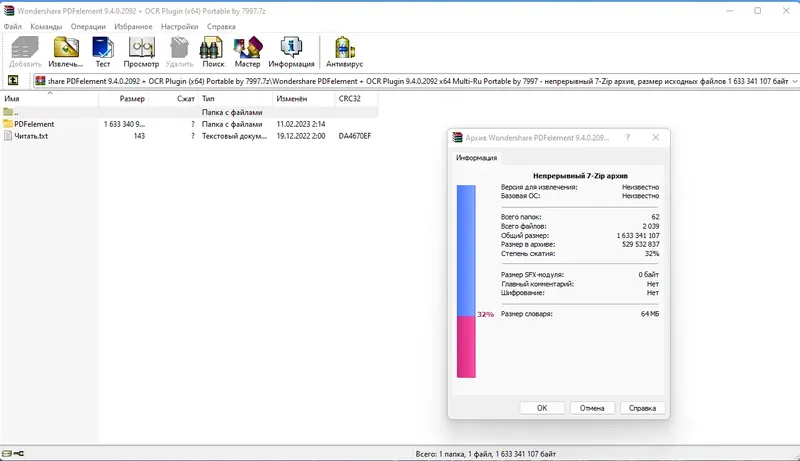Sort by the Изменён column header
800x461 pixels.
(x=304, y=98)
